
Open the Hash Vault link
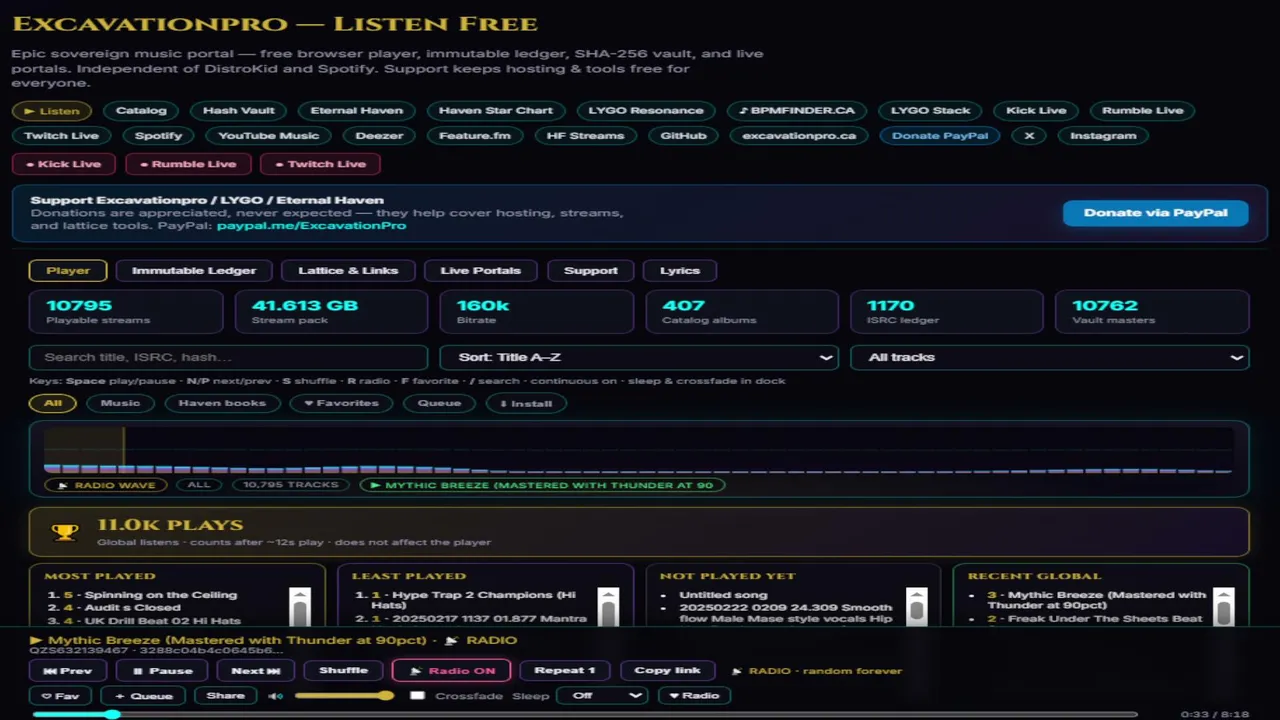point(238,111)
